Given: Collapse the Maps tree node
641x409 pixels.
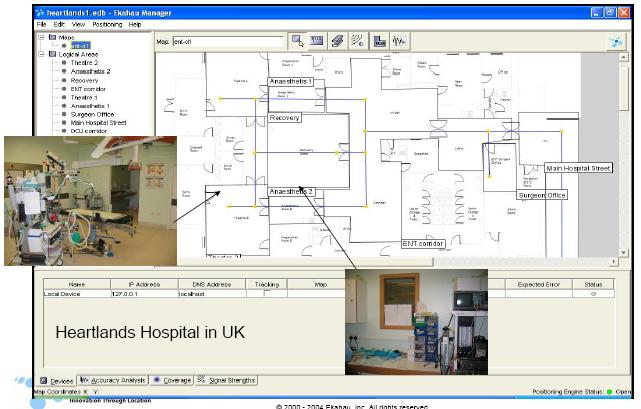Looking at the screenshot, I should (41, 37).
